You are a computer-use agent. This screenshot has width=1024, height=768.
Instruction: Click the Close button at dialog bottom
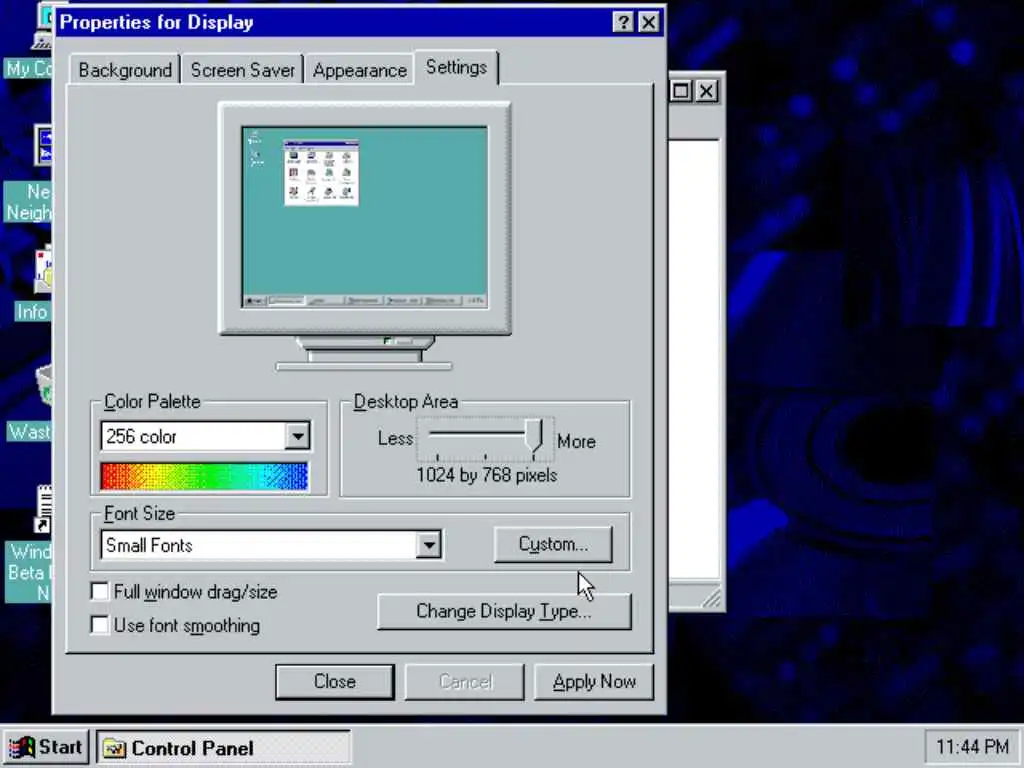(334, 682)
